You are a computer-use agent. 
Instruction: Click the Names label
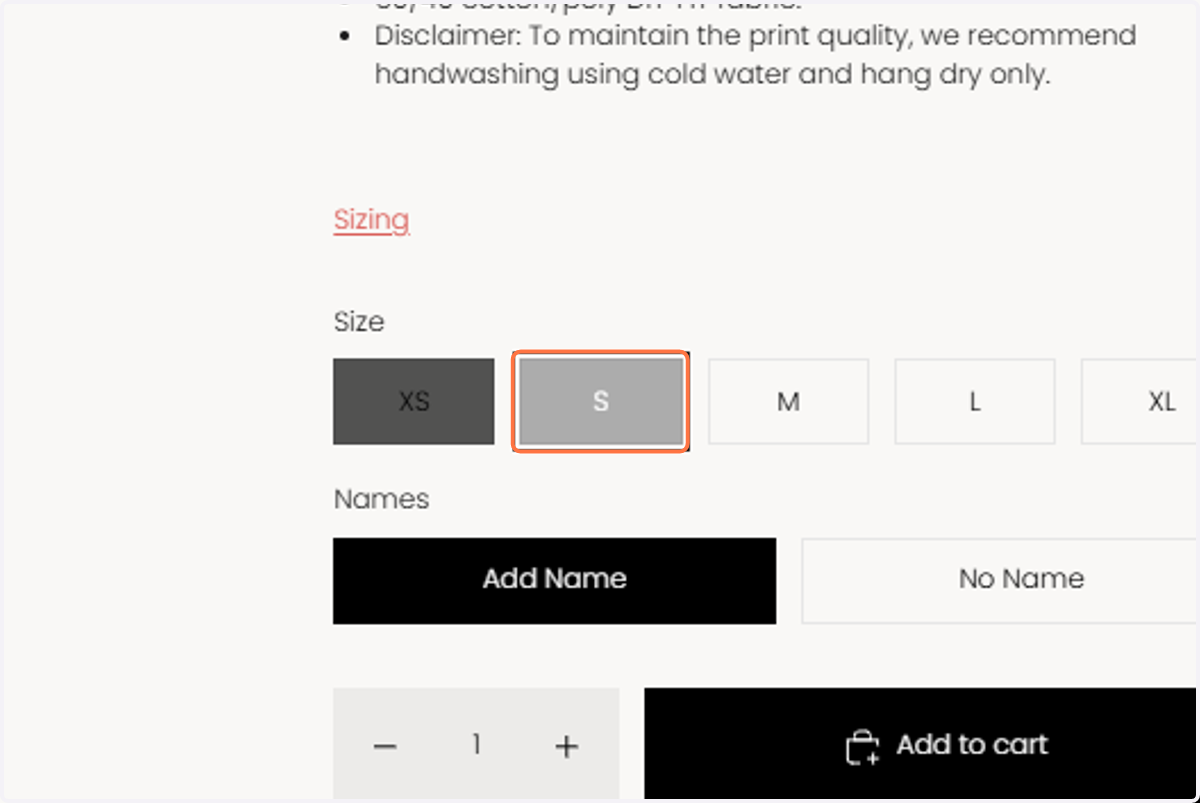click(x=381, y=499)
